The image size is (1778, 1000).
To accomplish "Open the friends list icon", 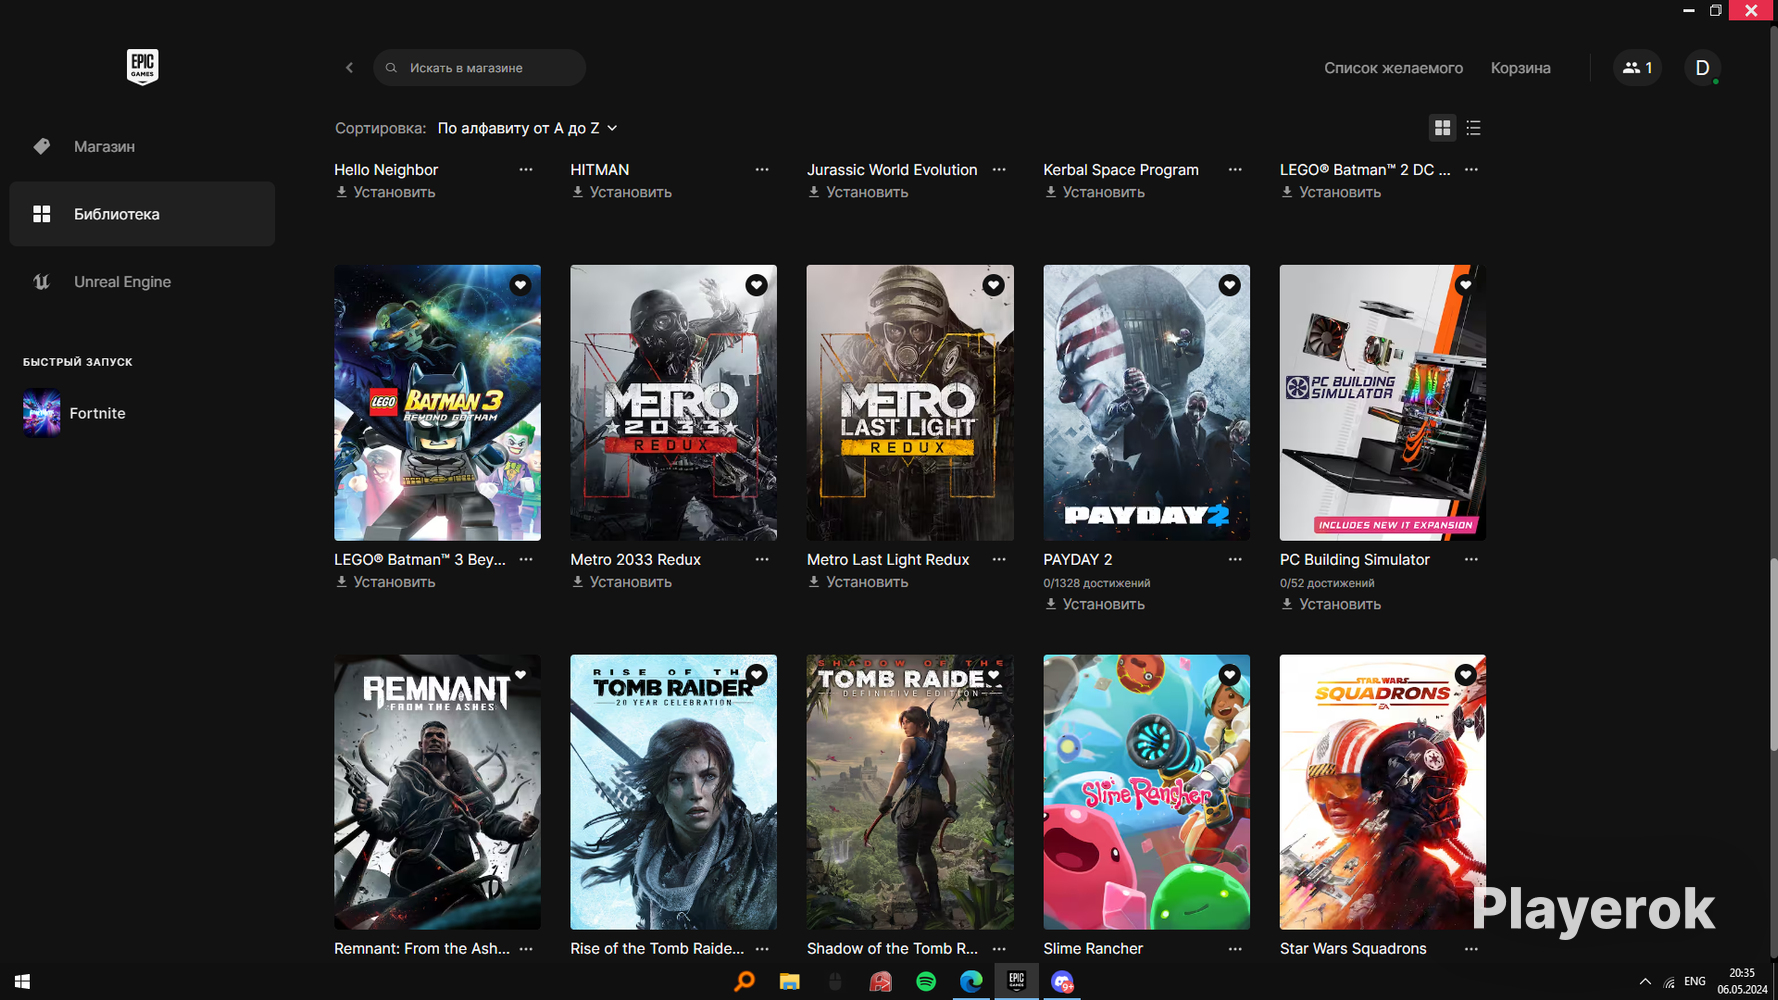I will coord(1637,68).
